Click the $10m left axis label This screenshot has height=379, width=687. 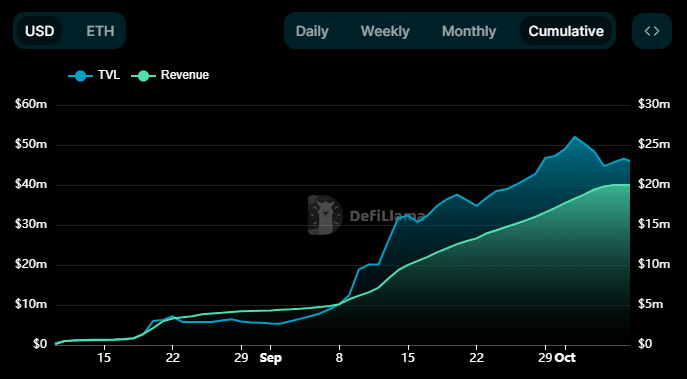pyautogui.click(x=31, y=305)
